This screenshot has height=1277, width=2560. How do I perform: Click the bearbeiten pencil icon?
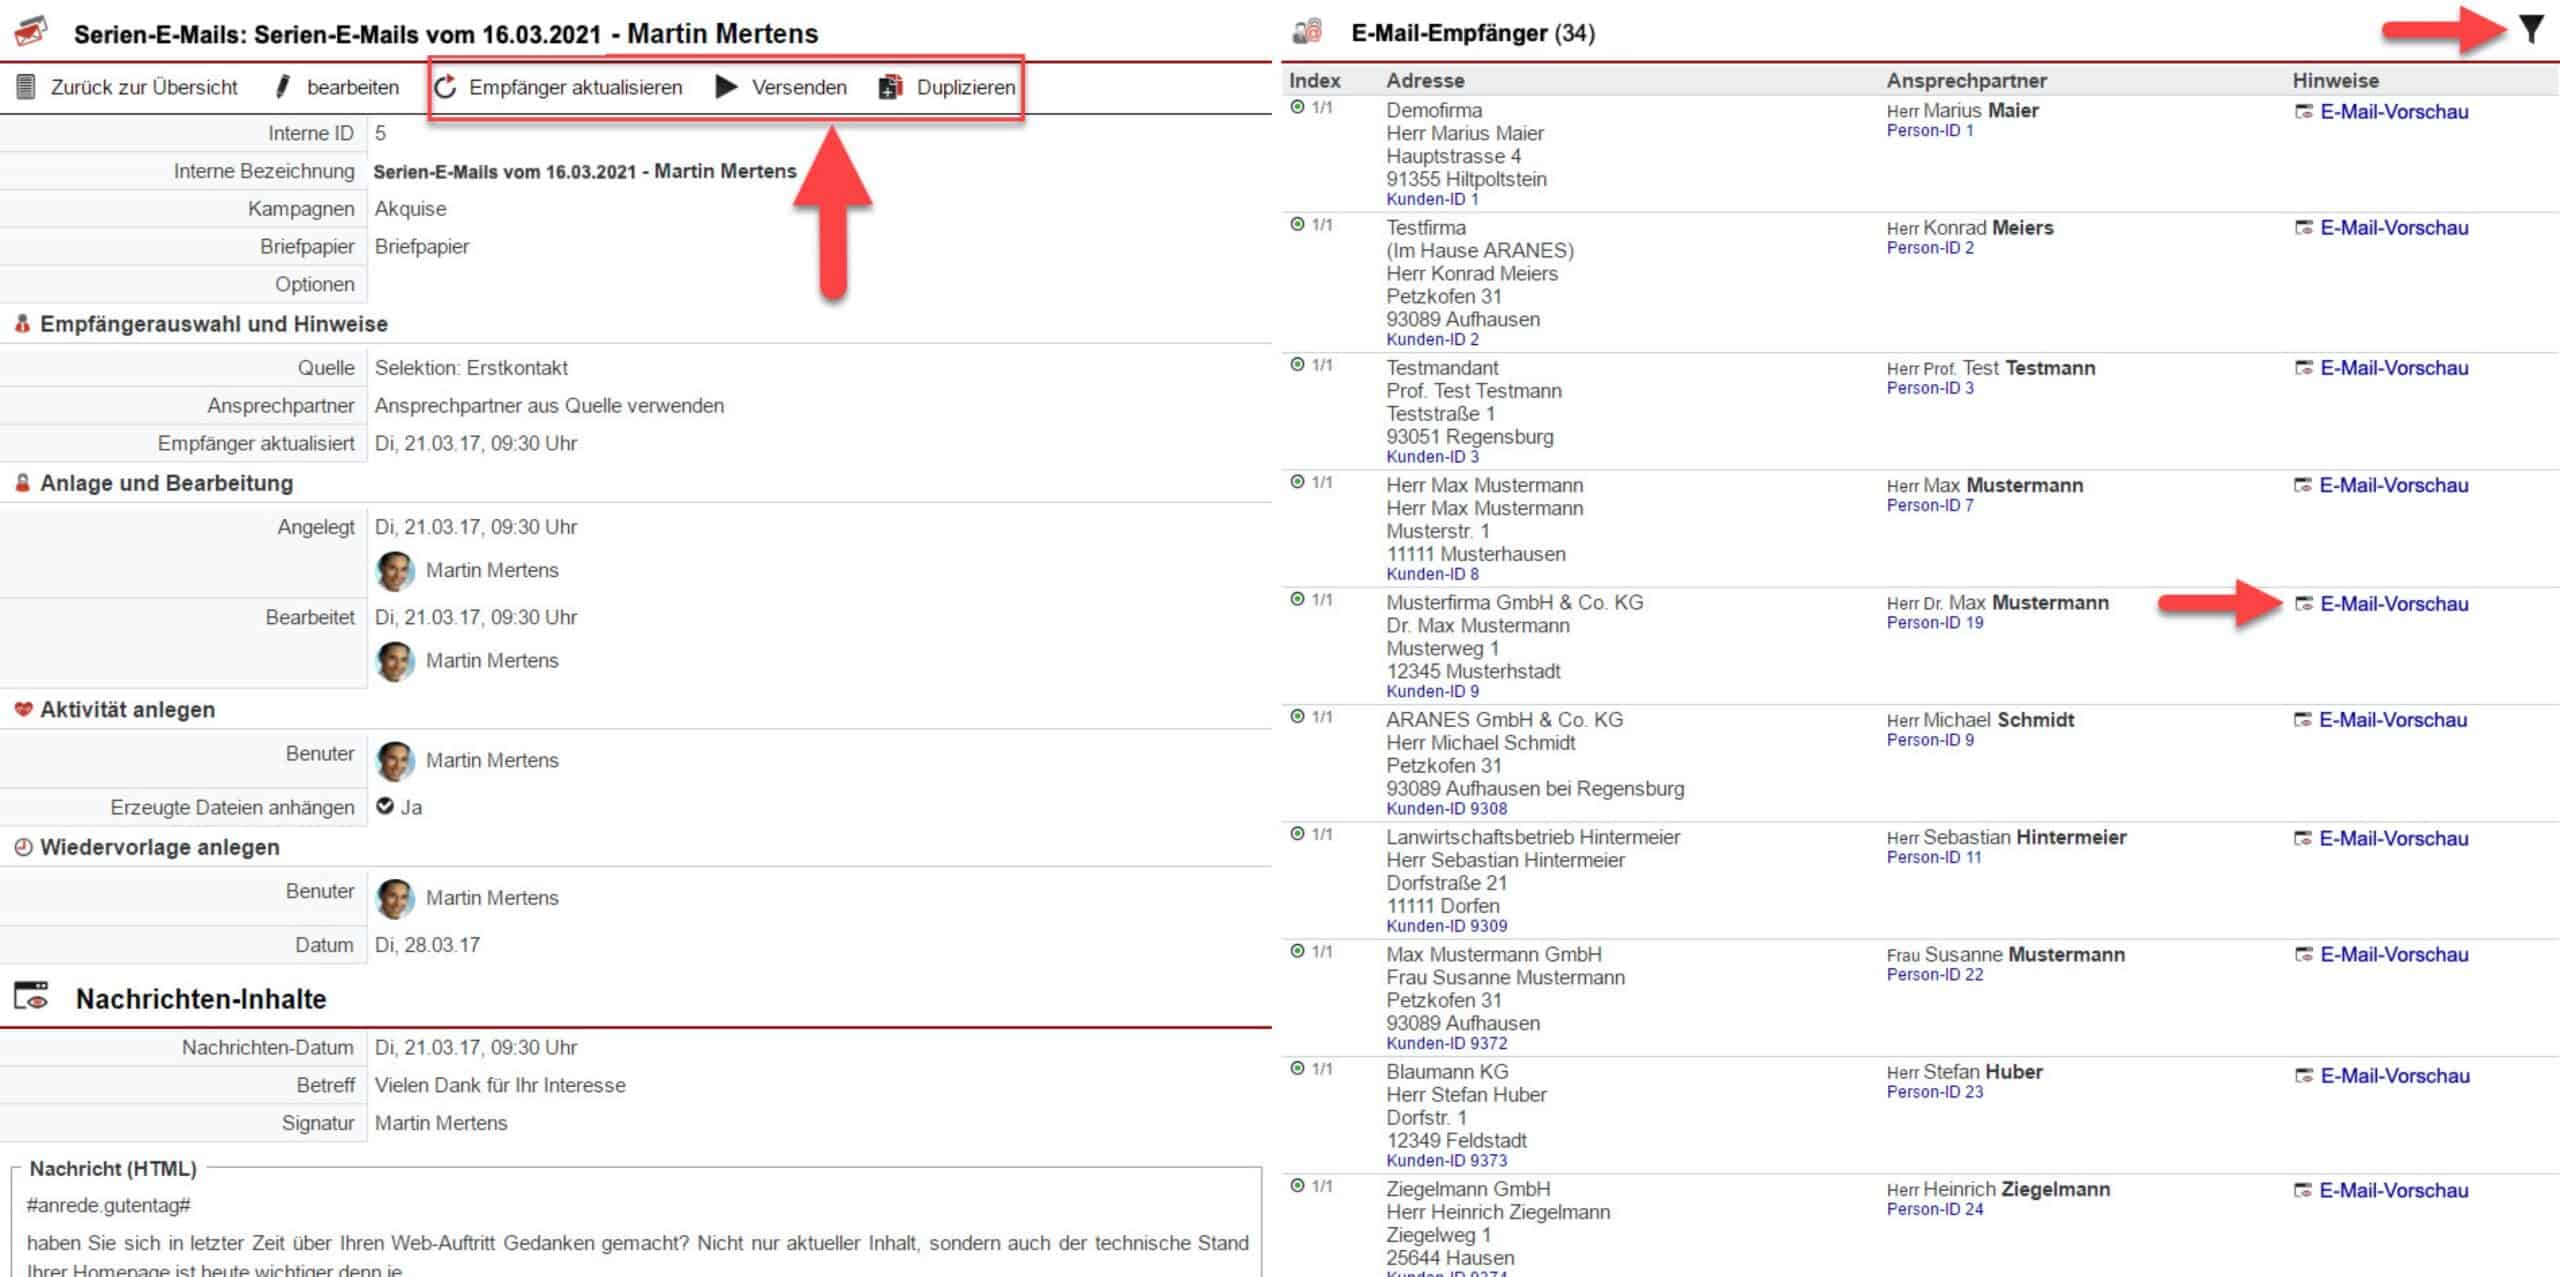[x=283, y=87]
